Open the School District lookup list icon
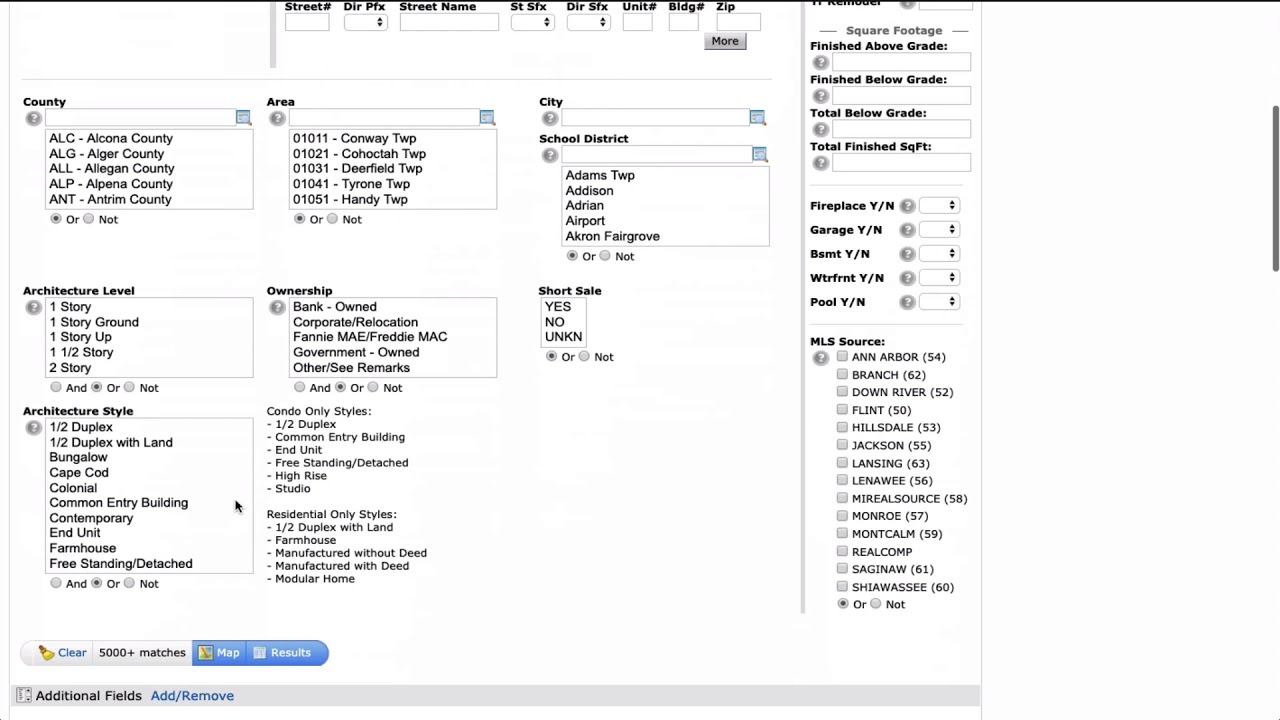The width and height of the screenshot is (1280, 720). (759, 155)
